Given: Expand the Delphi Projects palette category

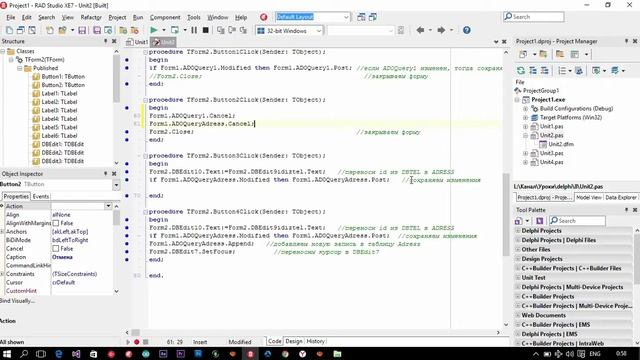Looking at the screenshot, I should pyautogui.click(x=518, y=231).
